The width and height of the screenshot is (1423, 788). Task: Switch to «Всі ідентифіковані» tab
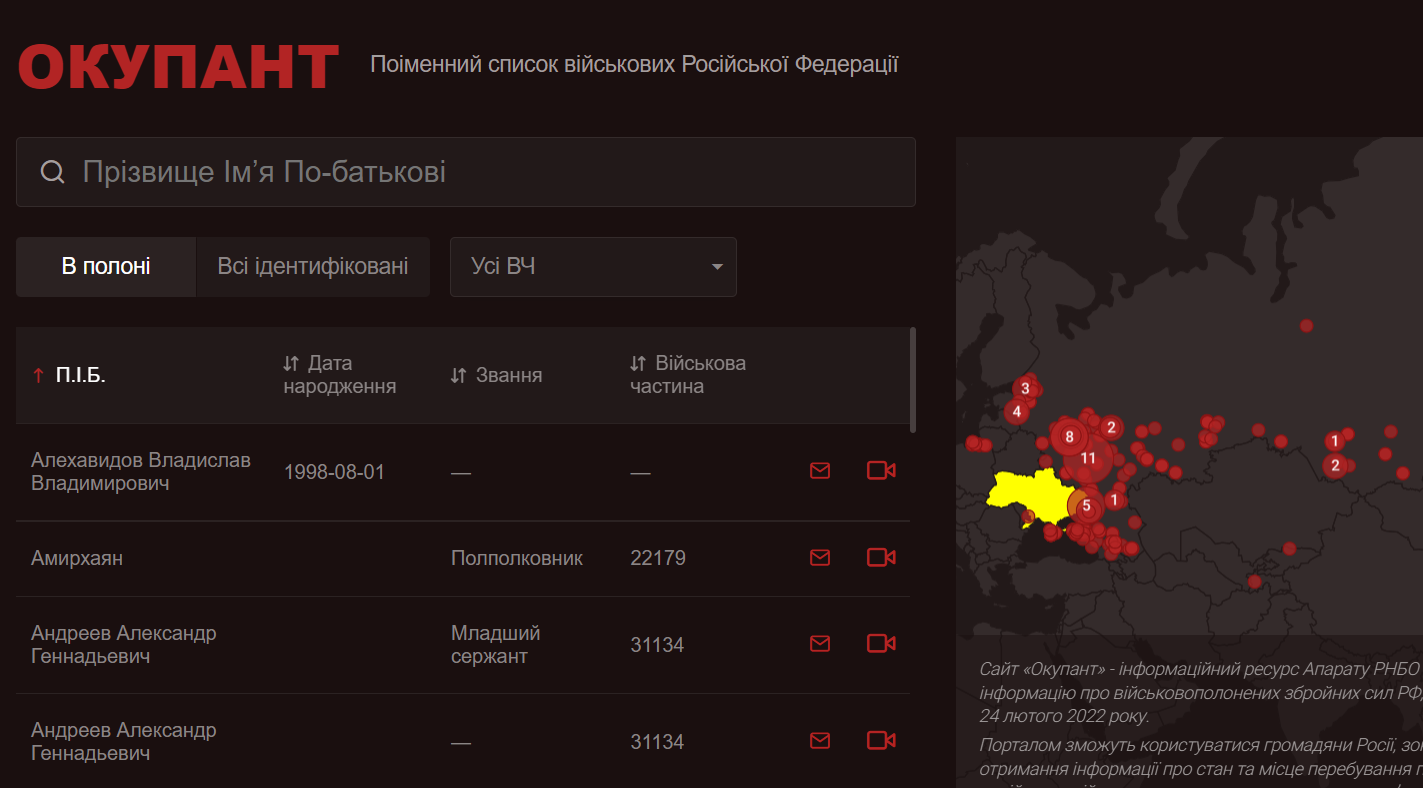click(x=313, y=267)
